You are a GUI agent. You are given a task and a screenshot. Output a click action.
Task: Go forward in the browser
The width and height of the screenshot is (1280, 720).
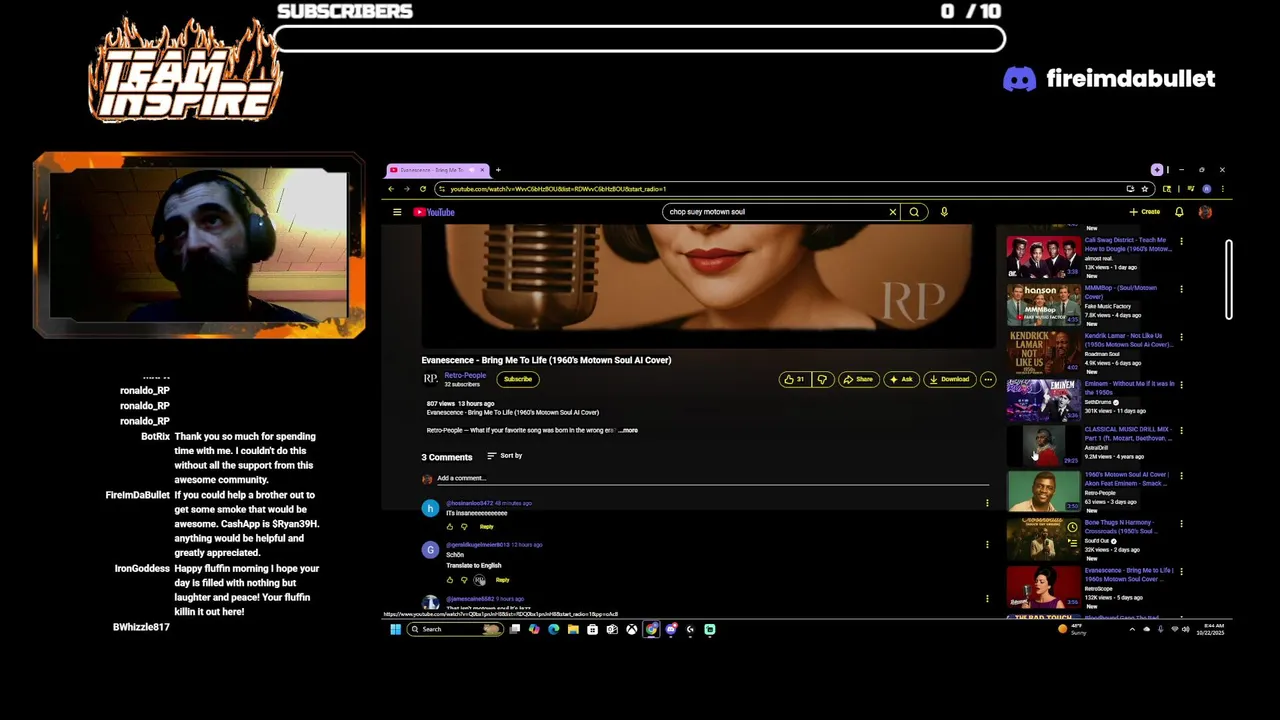pos(407,189)
